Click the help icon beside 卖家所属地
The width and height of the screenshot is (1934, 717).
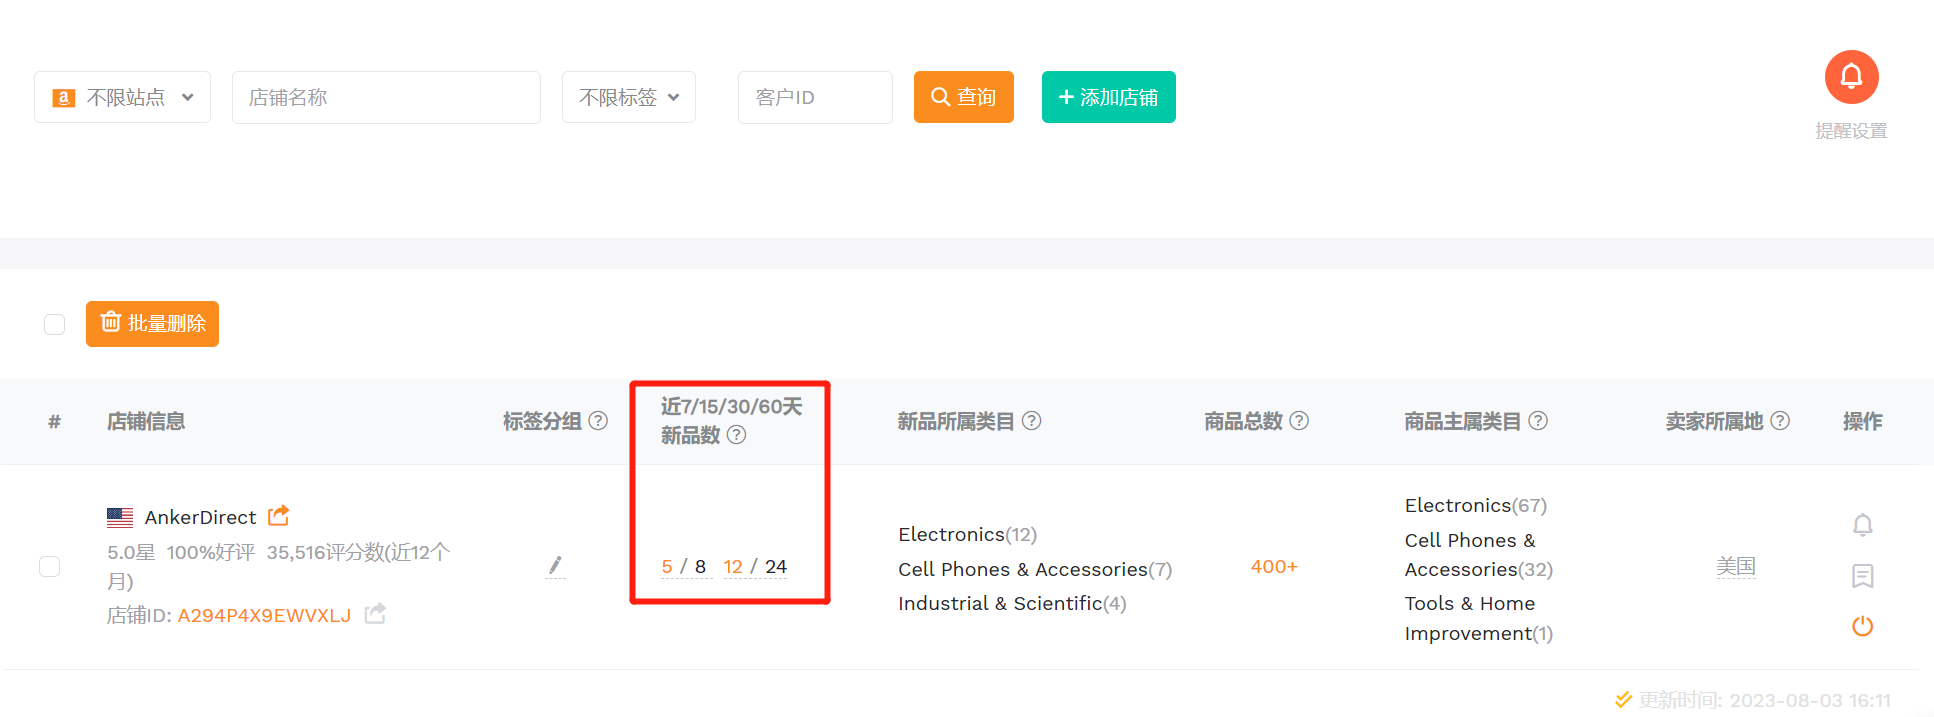pyautogui.click(x=1780, y=421)
